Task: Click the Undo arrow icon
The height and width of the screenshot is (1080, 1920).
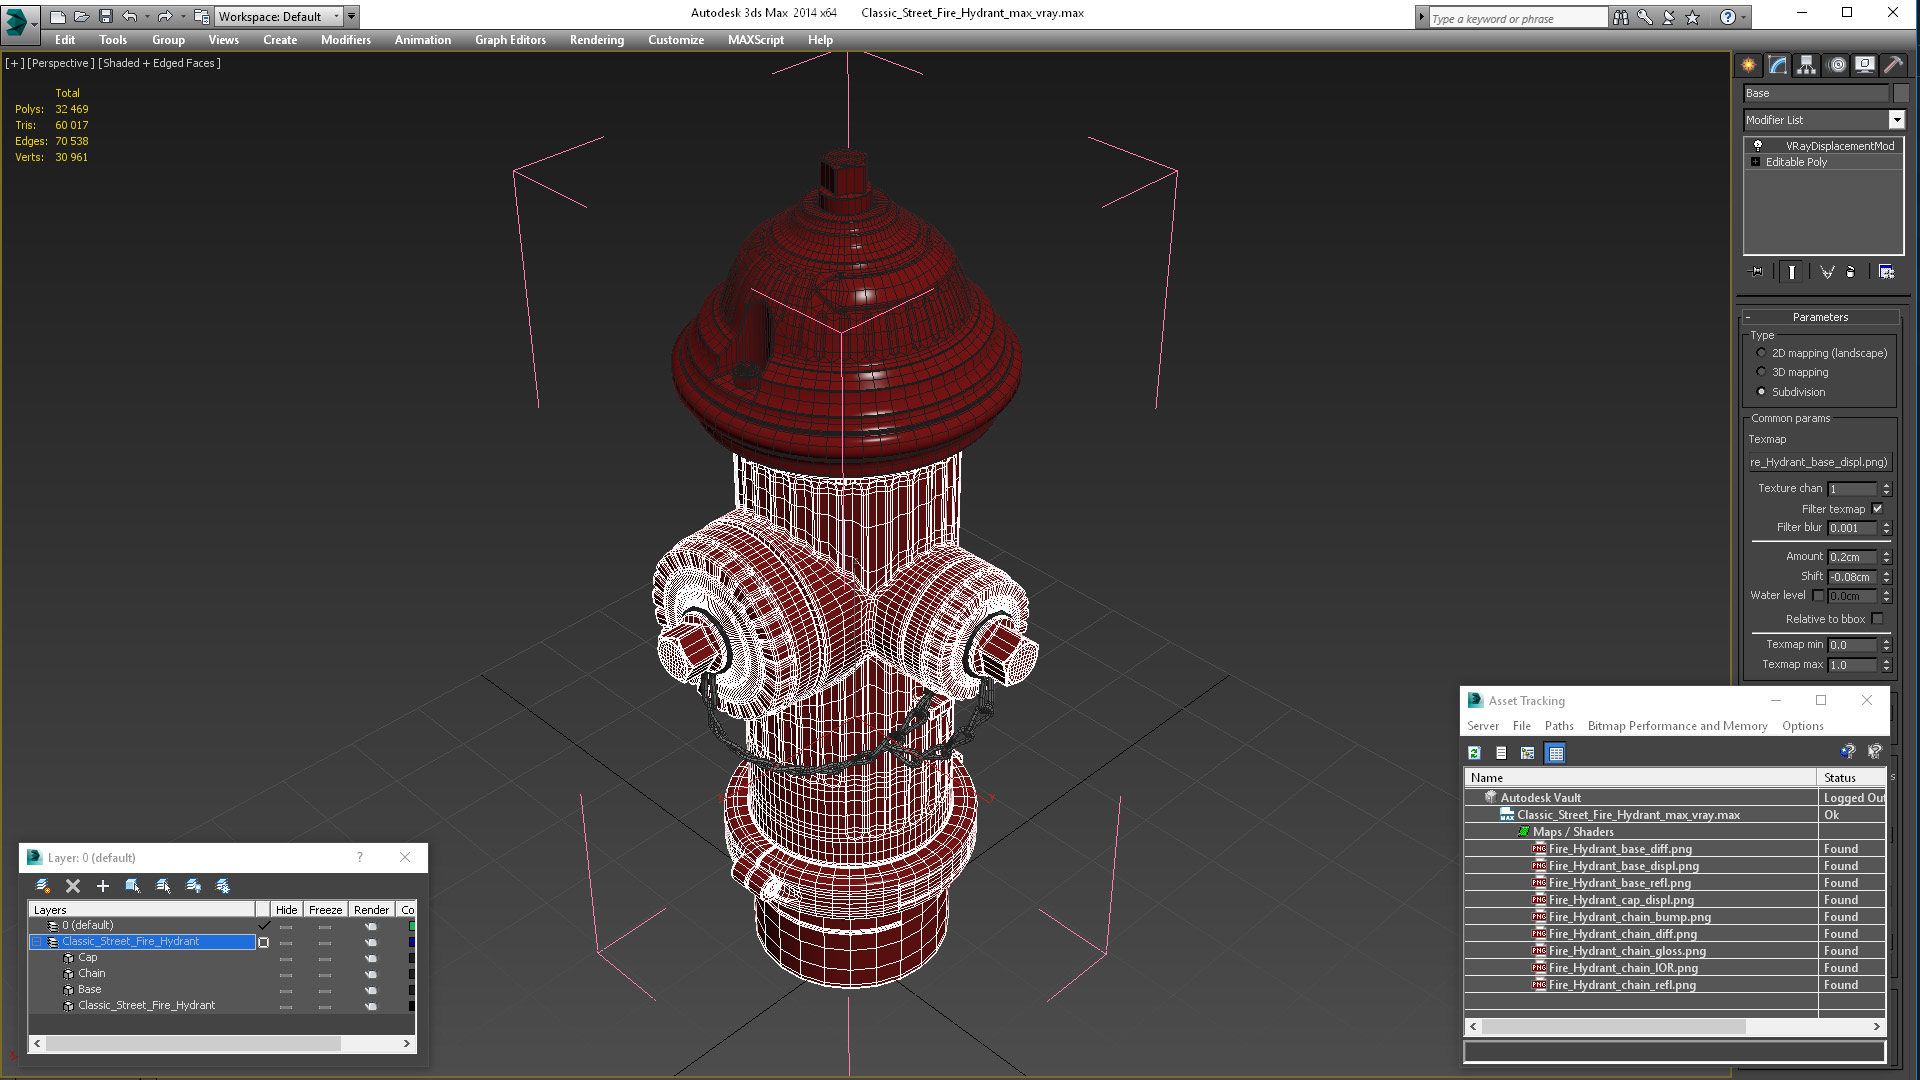Action: click(129, 16)
